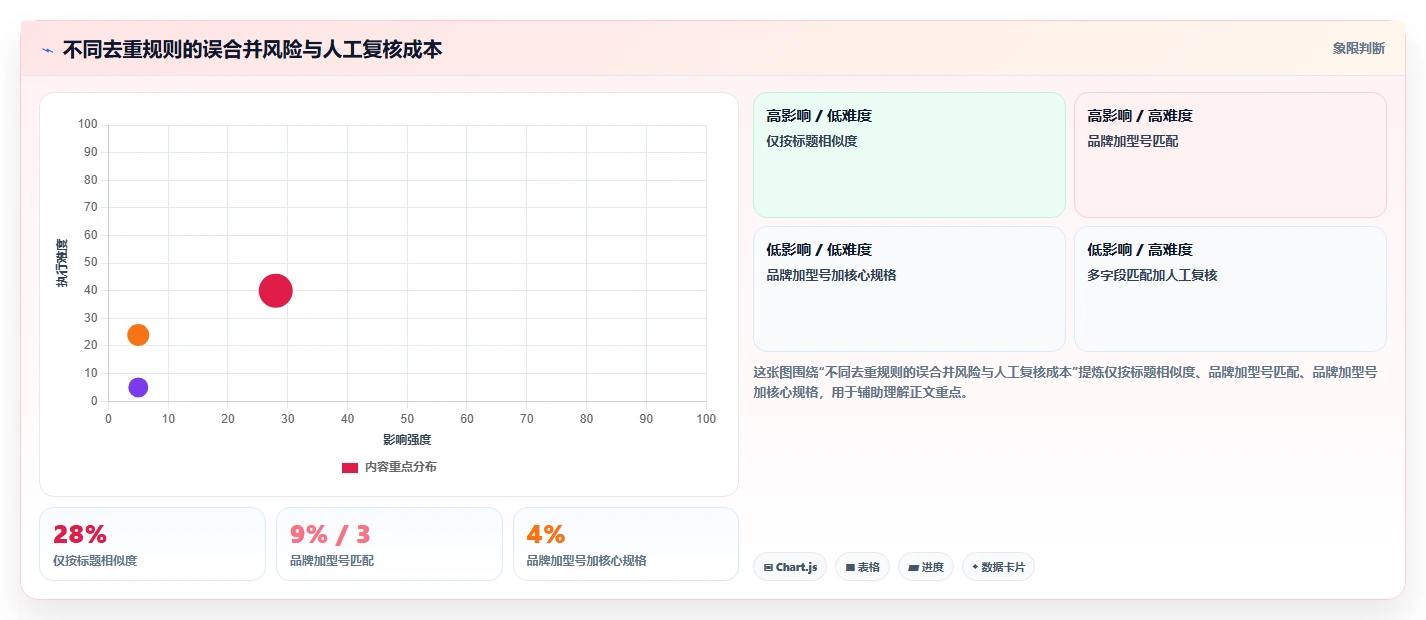
Task: Open the 低影响 / 高难度 quadrant card
Action: (1230, 289)
